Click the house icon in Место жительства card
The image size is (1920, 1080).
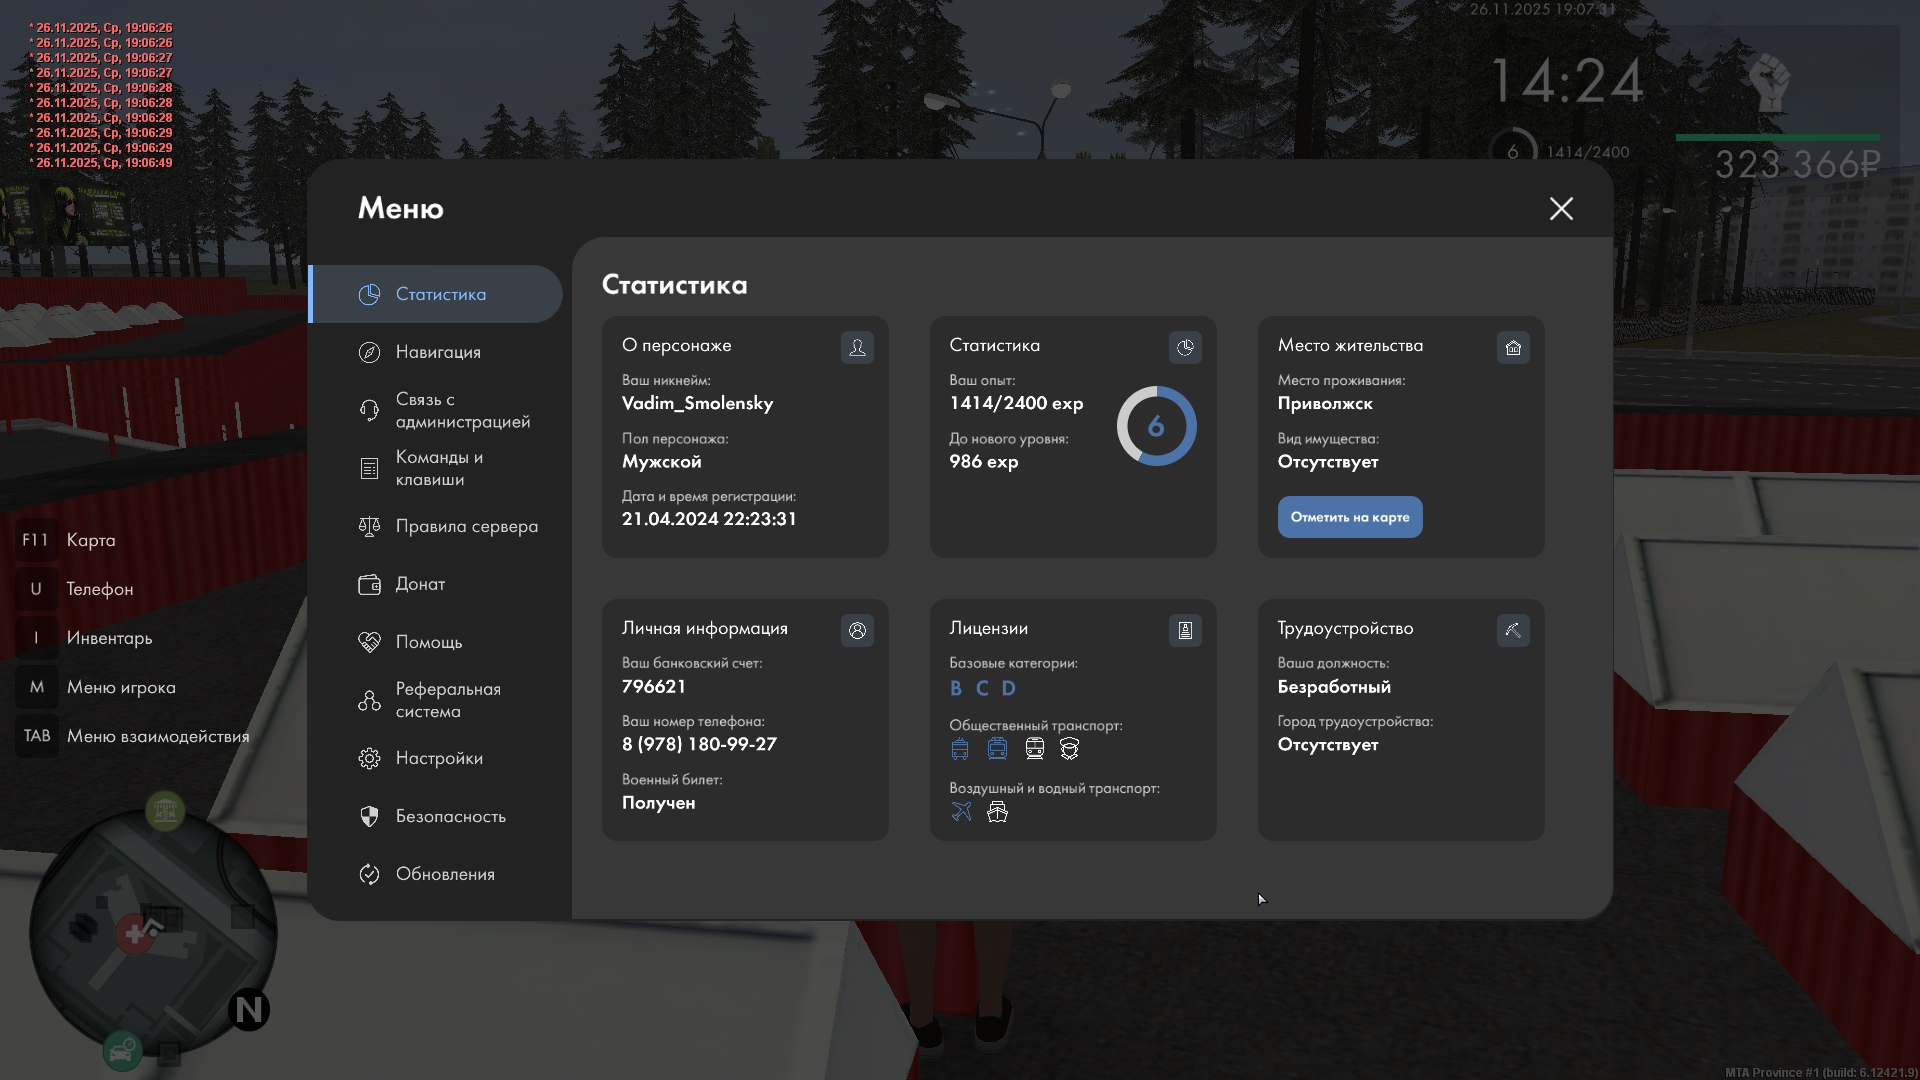point(1513,347)
